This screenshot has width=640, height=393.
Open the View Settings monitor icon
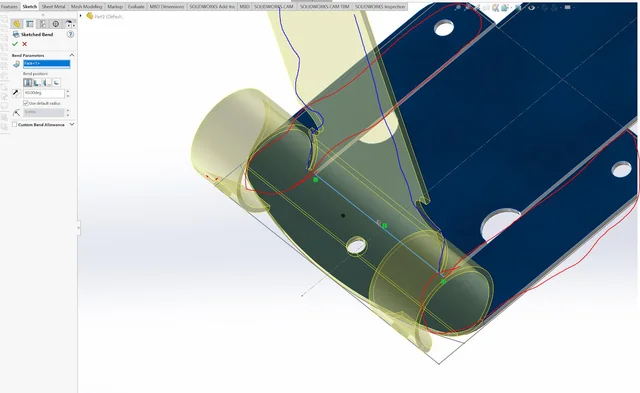pyautogui.click(x=568, y=7)
